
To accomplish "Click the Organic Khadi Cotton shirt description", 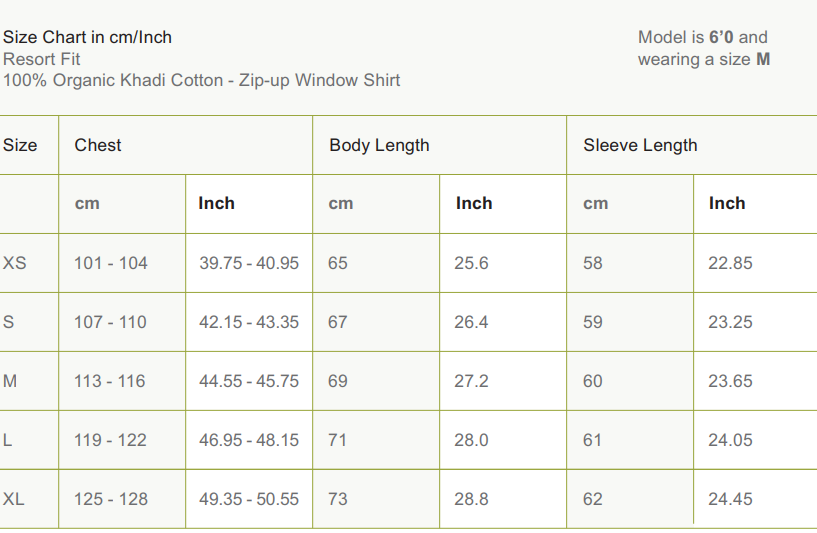I will click(x=201, y=80).
